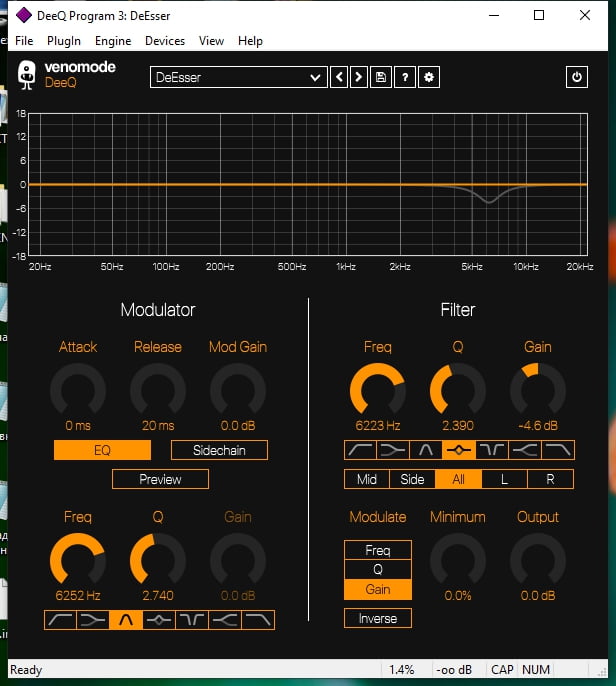Click the Output knob

click(x=538, y=560)
